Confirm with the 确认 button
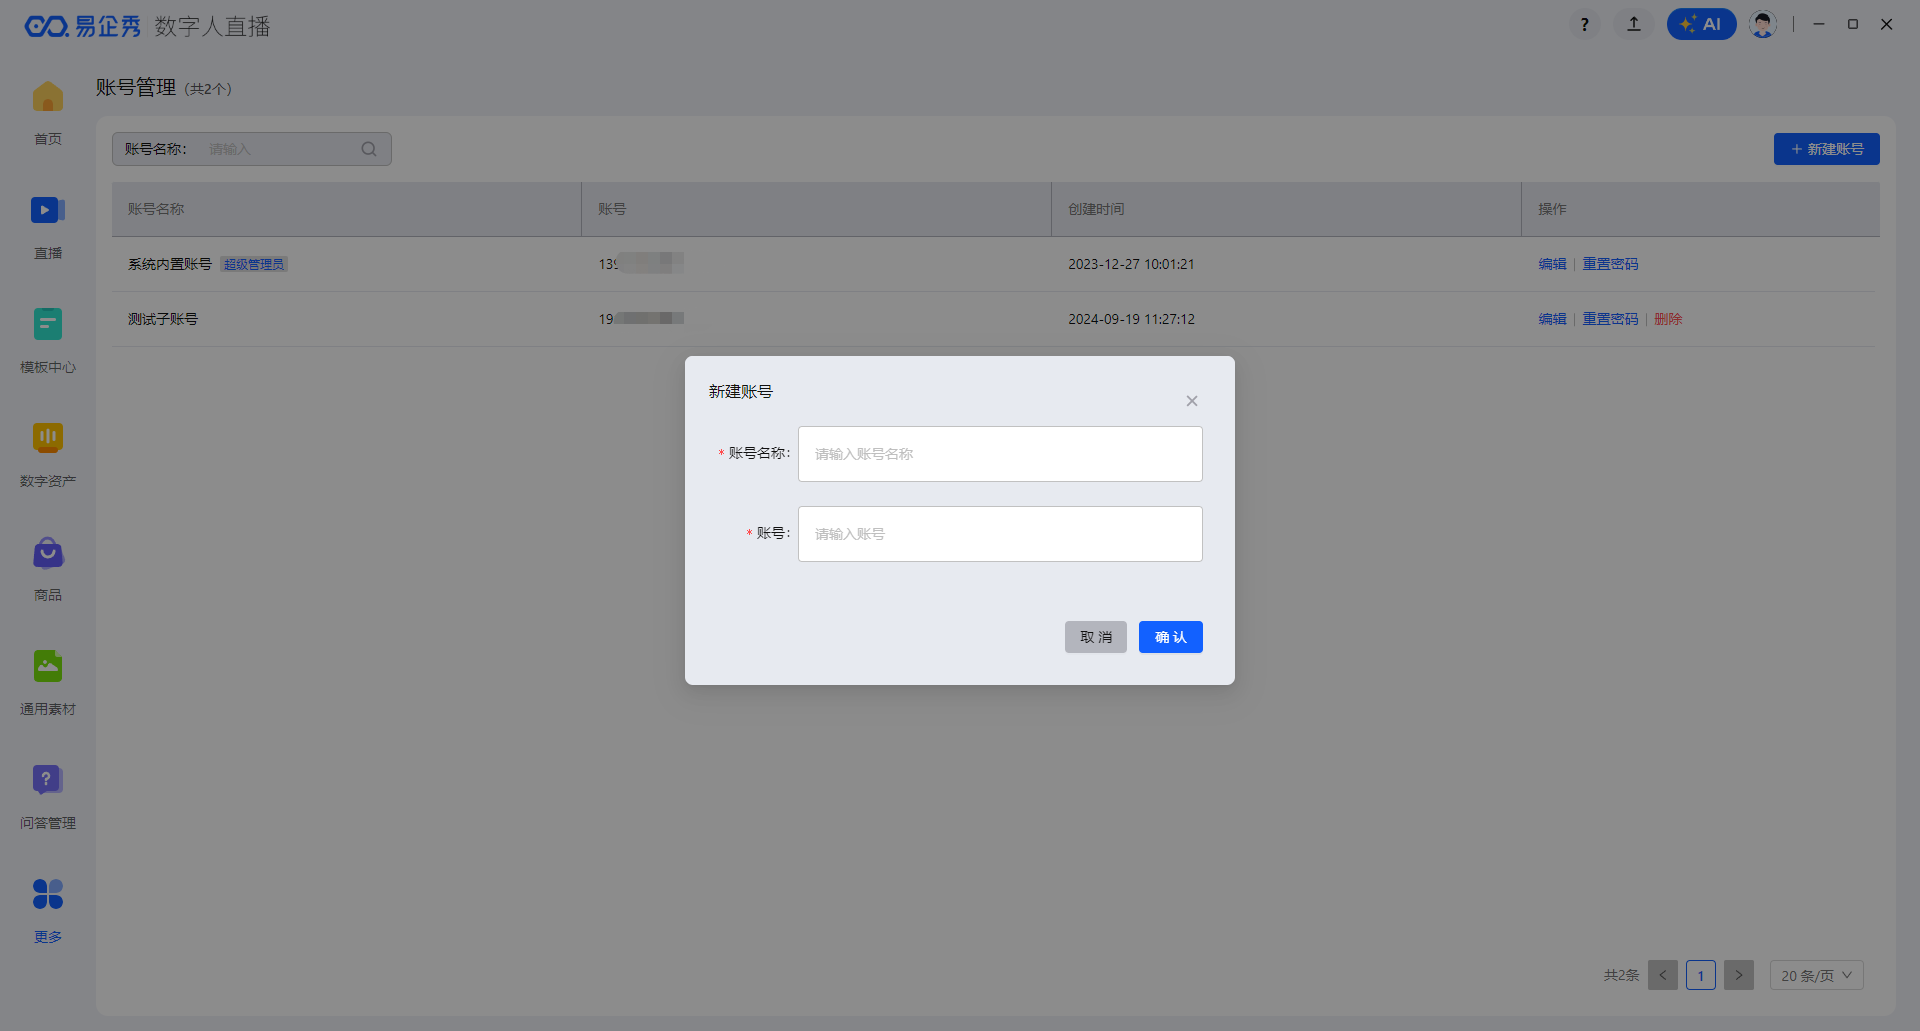The height and width of the screenshot is (1031, 1920). (1170, 637)
